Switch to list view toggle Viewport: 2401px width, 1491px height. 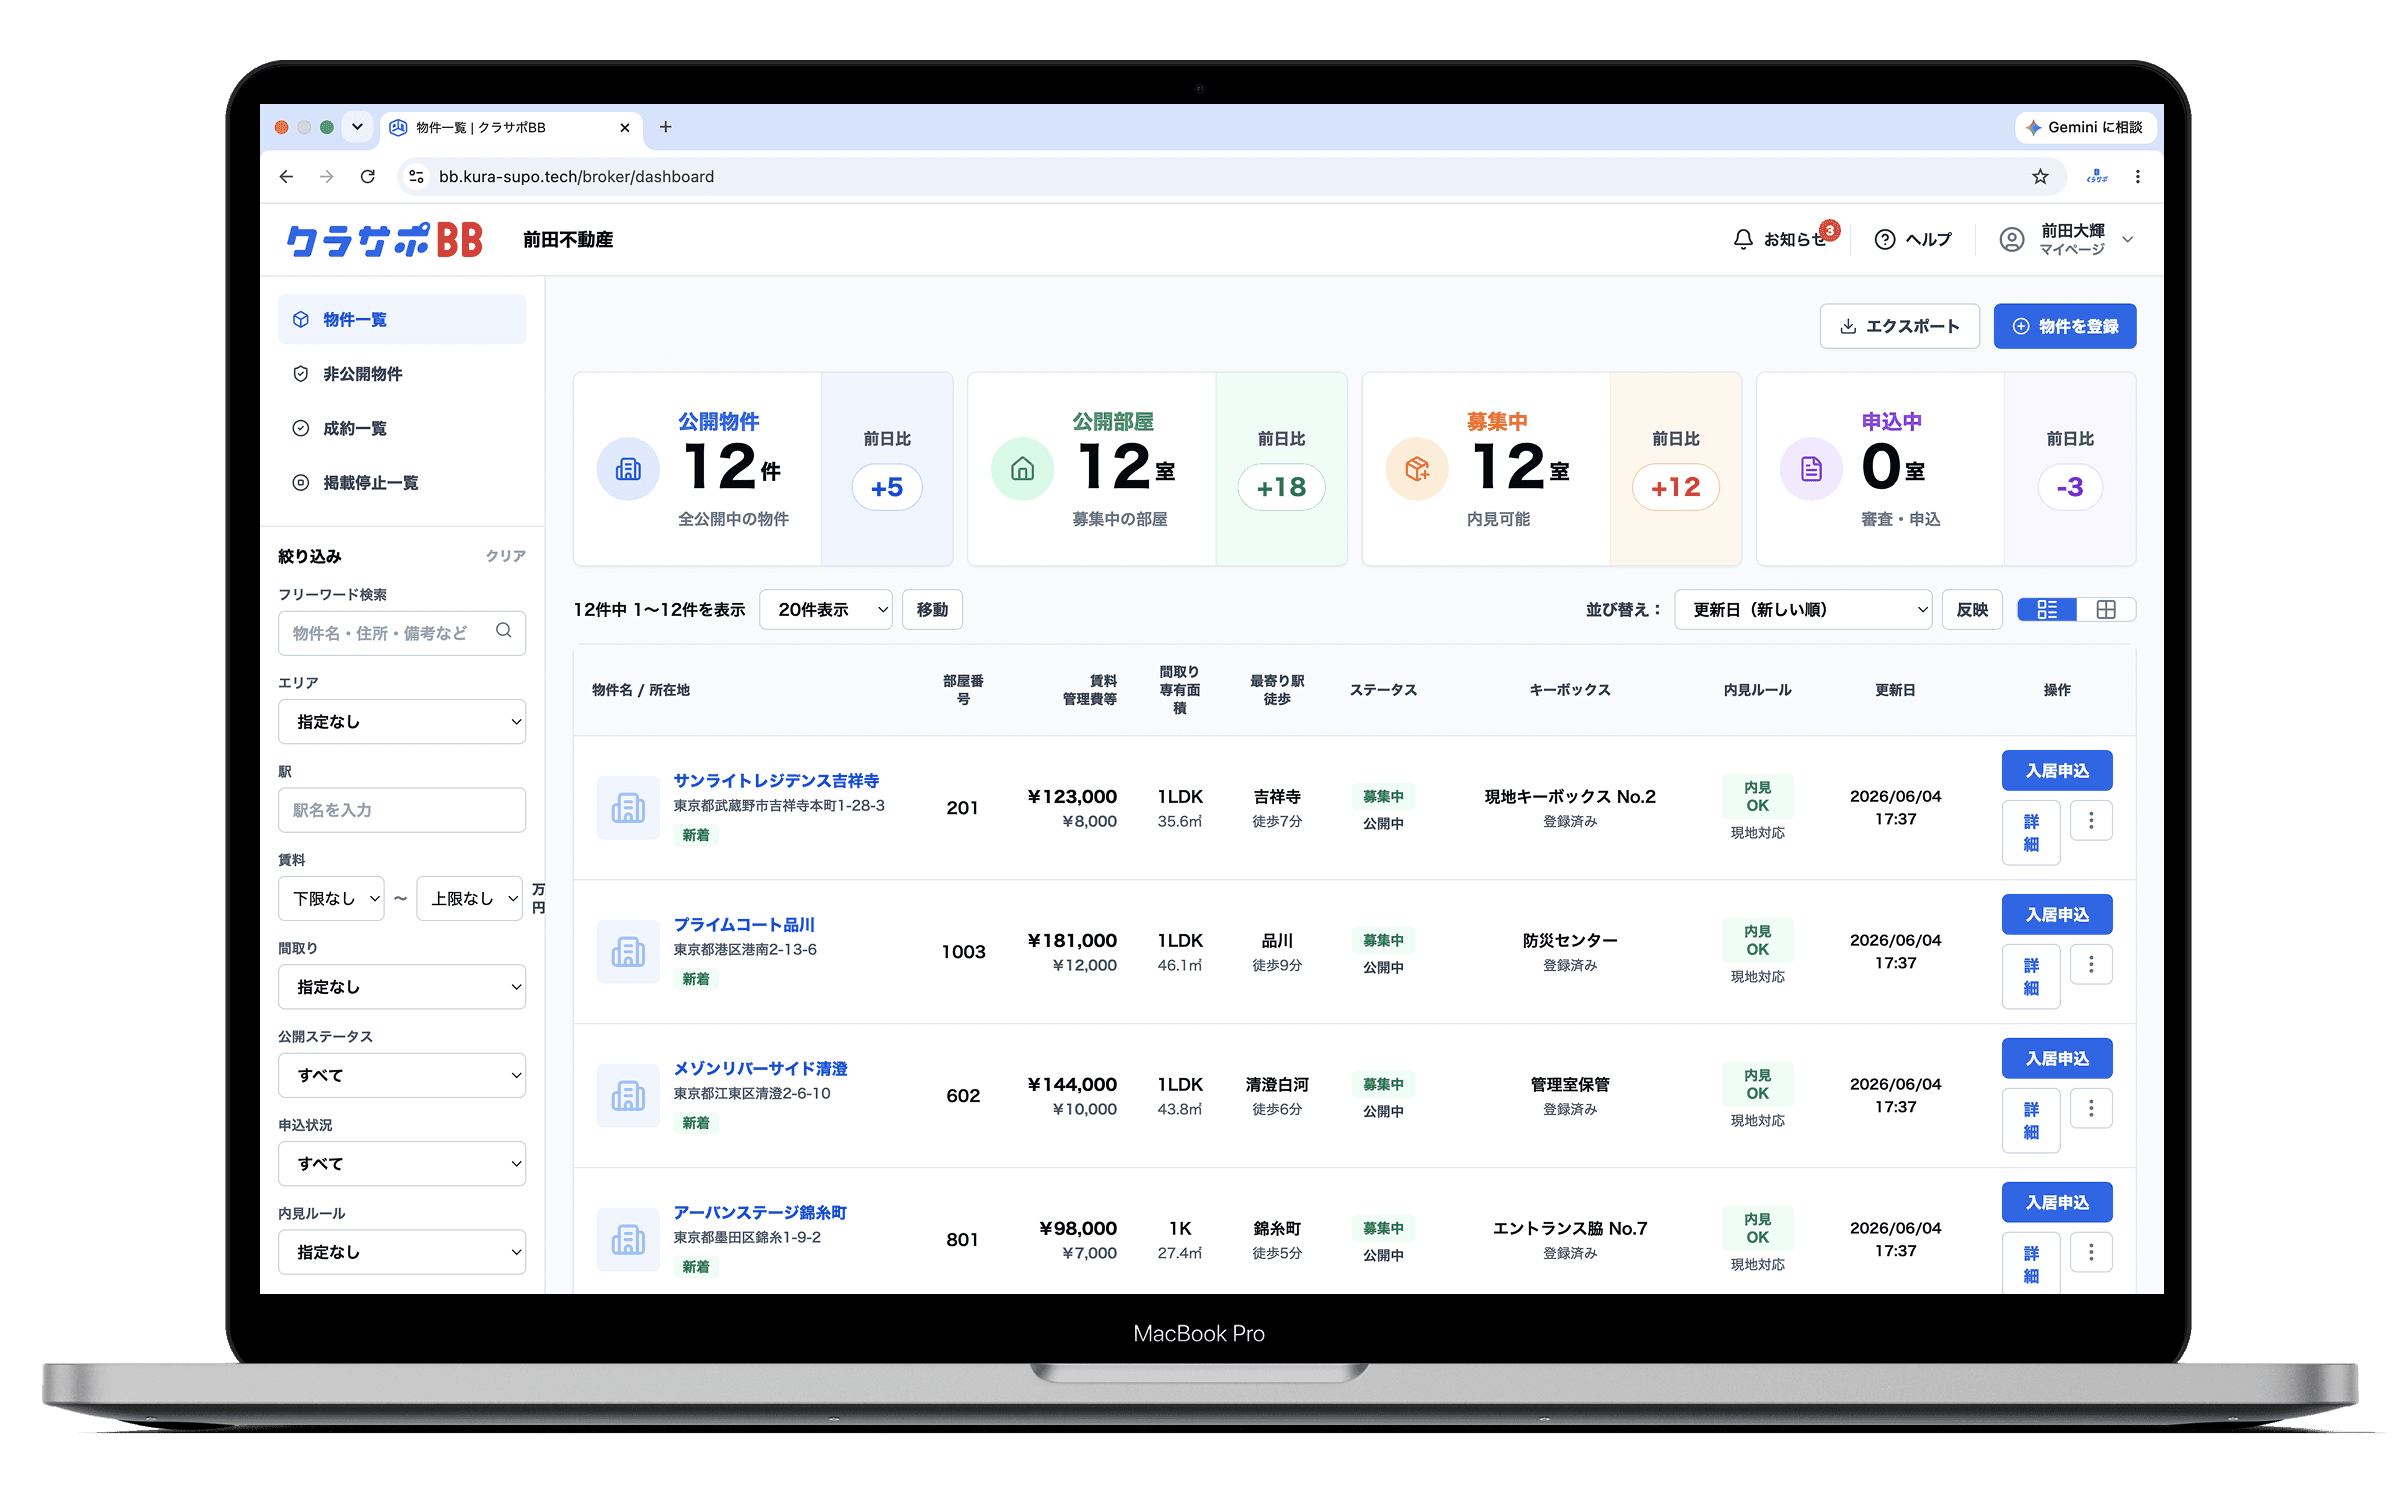[2047, 610]
